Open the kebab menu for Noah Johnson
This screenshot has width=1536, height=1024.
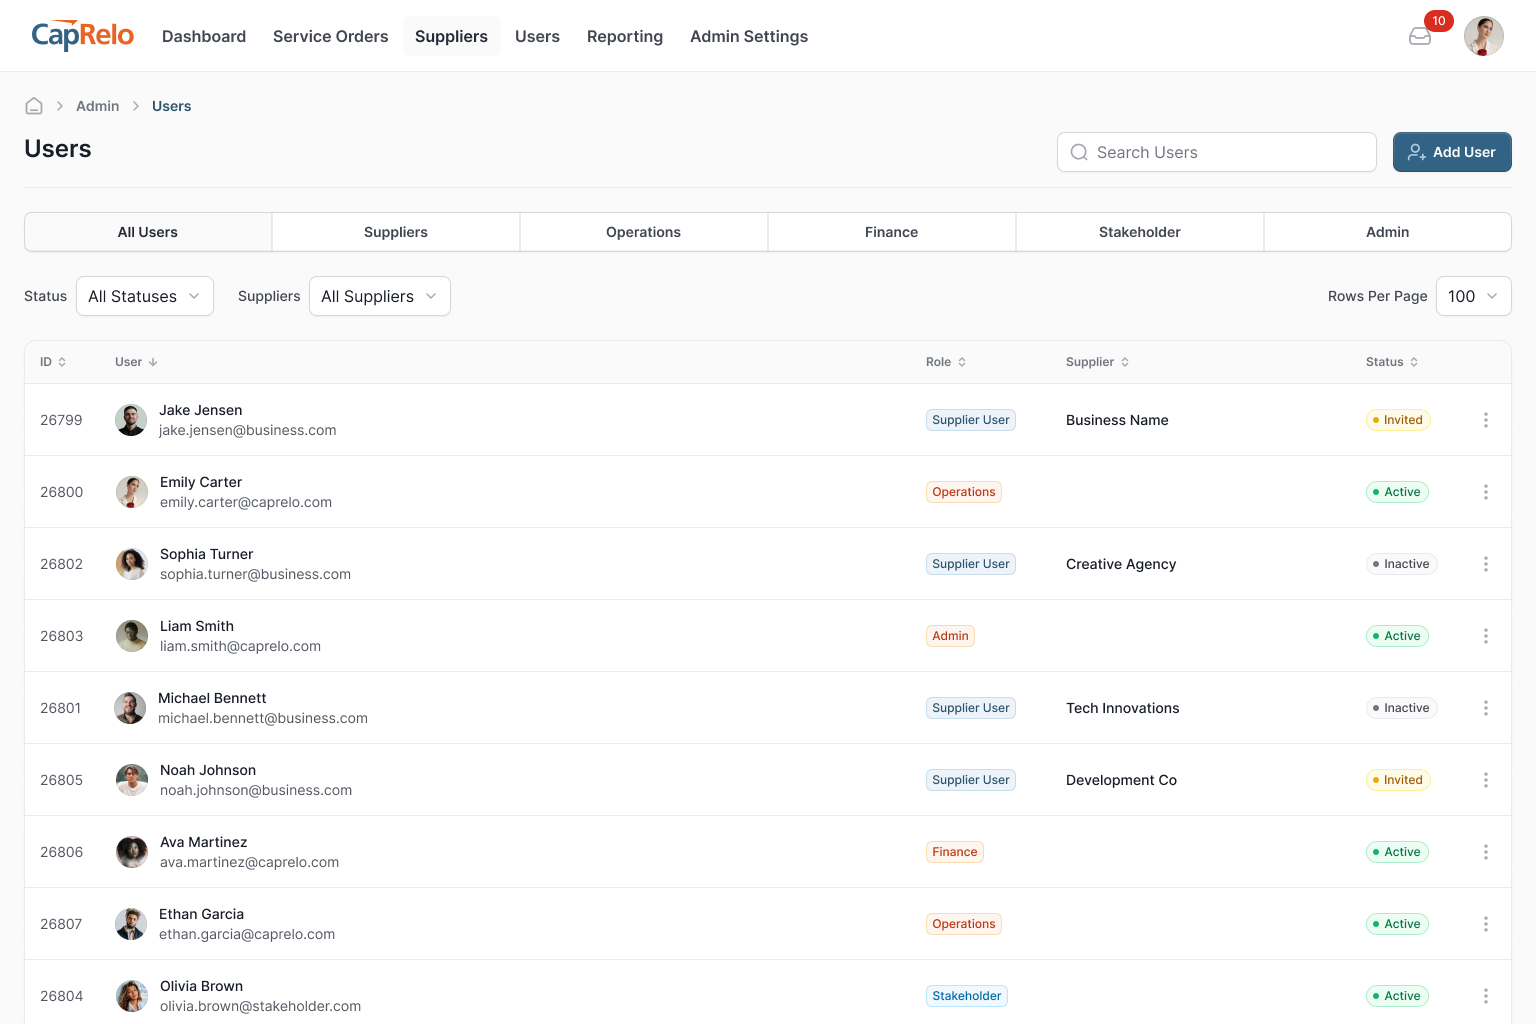pyautogui.click(x=1485, y=780)
